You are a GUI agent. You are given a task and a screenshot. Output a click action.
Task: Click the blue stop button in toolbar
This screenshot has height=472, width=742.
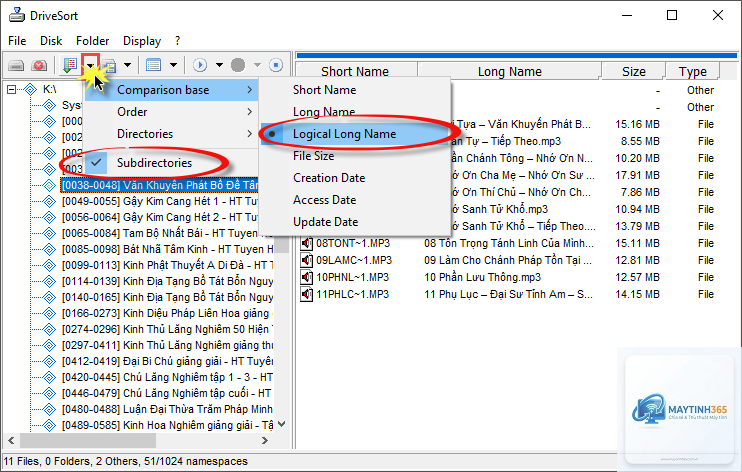point(276,65)
